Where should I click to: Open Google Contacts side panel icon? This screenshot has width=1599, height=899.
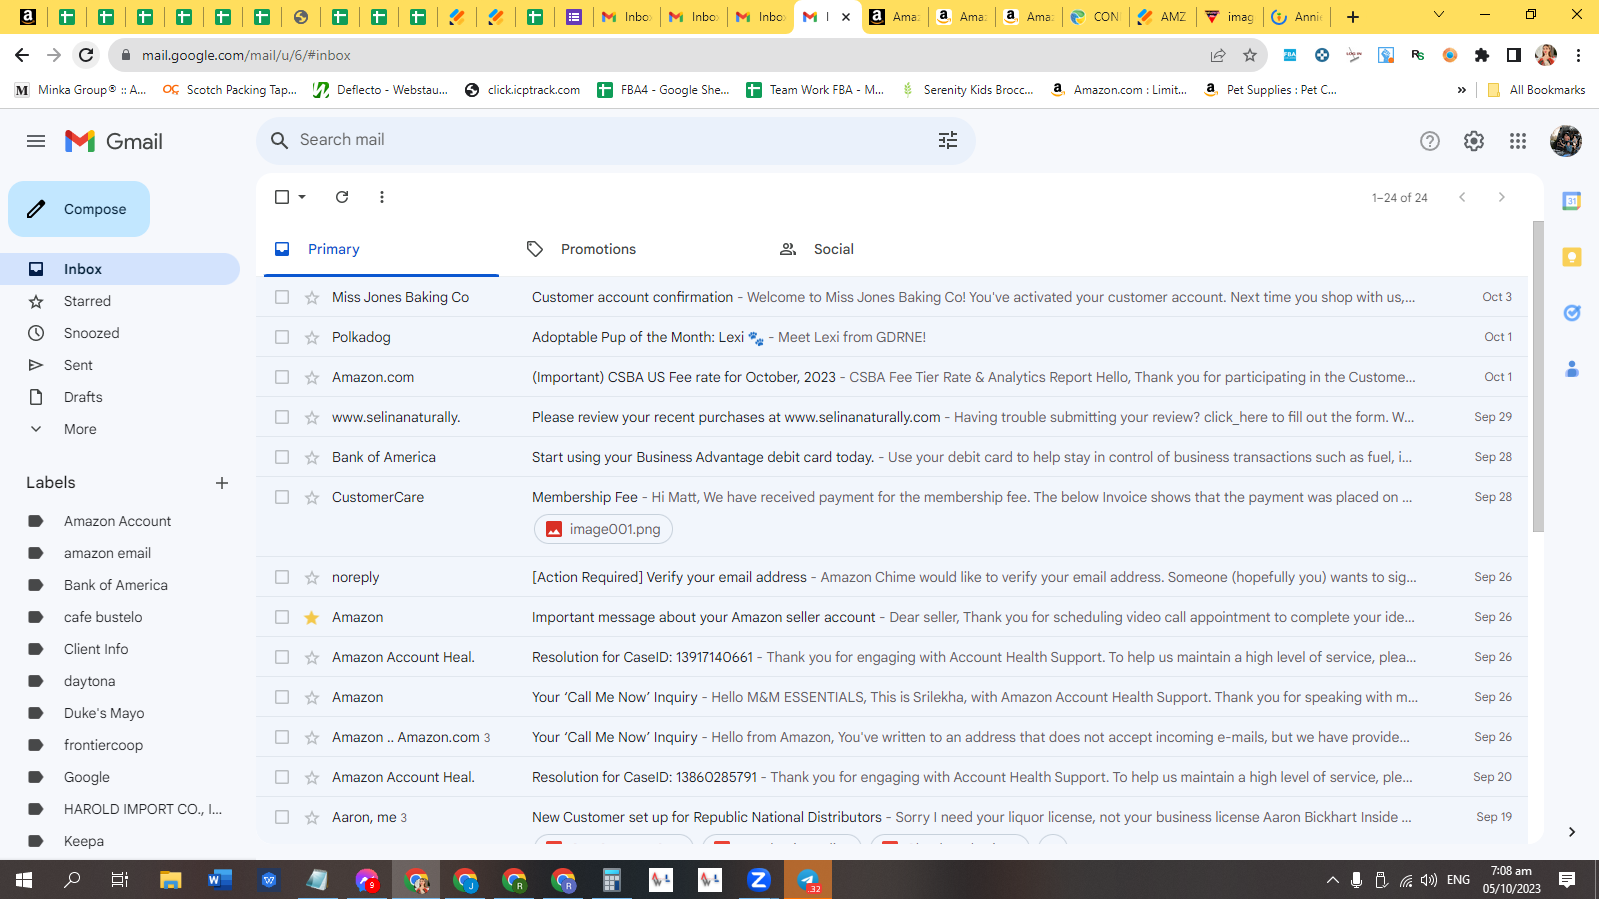coord(1572,369)
